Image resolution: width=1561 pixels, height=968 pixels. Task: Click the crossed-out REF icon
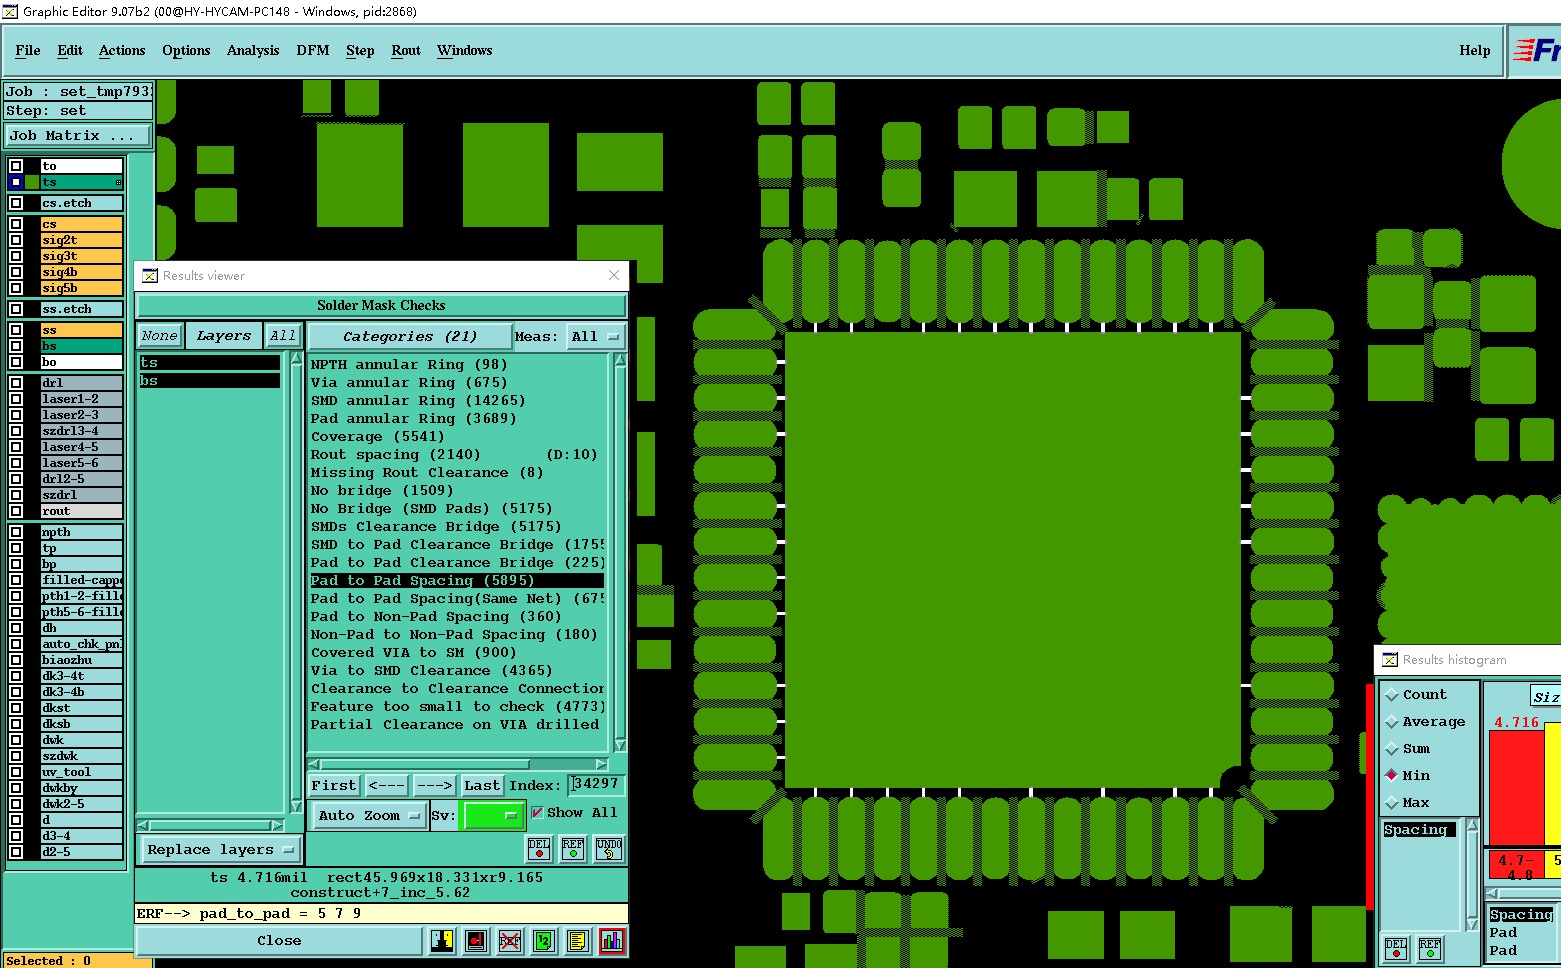click(510, 941)
